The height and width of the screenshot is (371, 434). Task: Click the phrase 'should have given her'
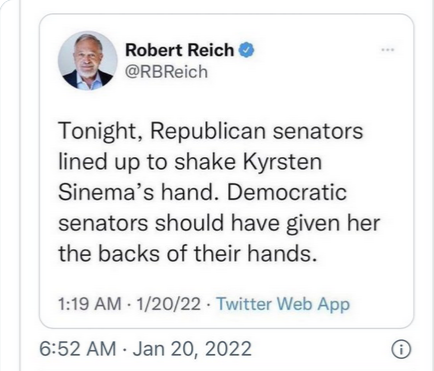pyautogui.click(x=267, y=223)
